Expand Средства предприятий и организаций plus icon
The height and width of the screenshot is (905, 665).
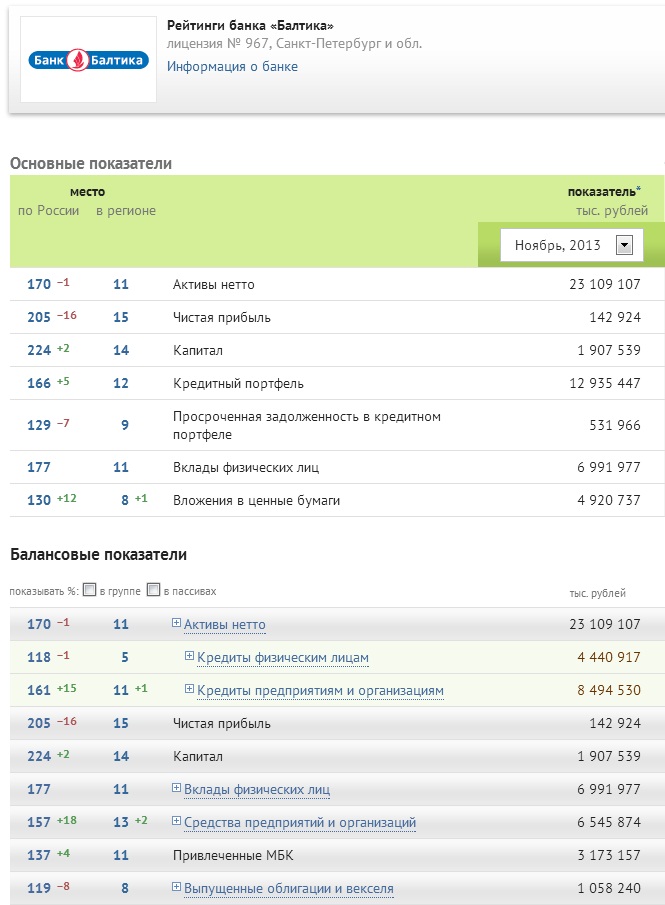(176, 821)
